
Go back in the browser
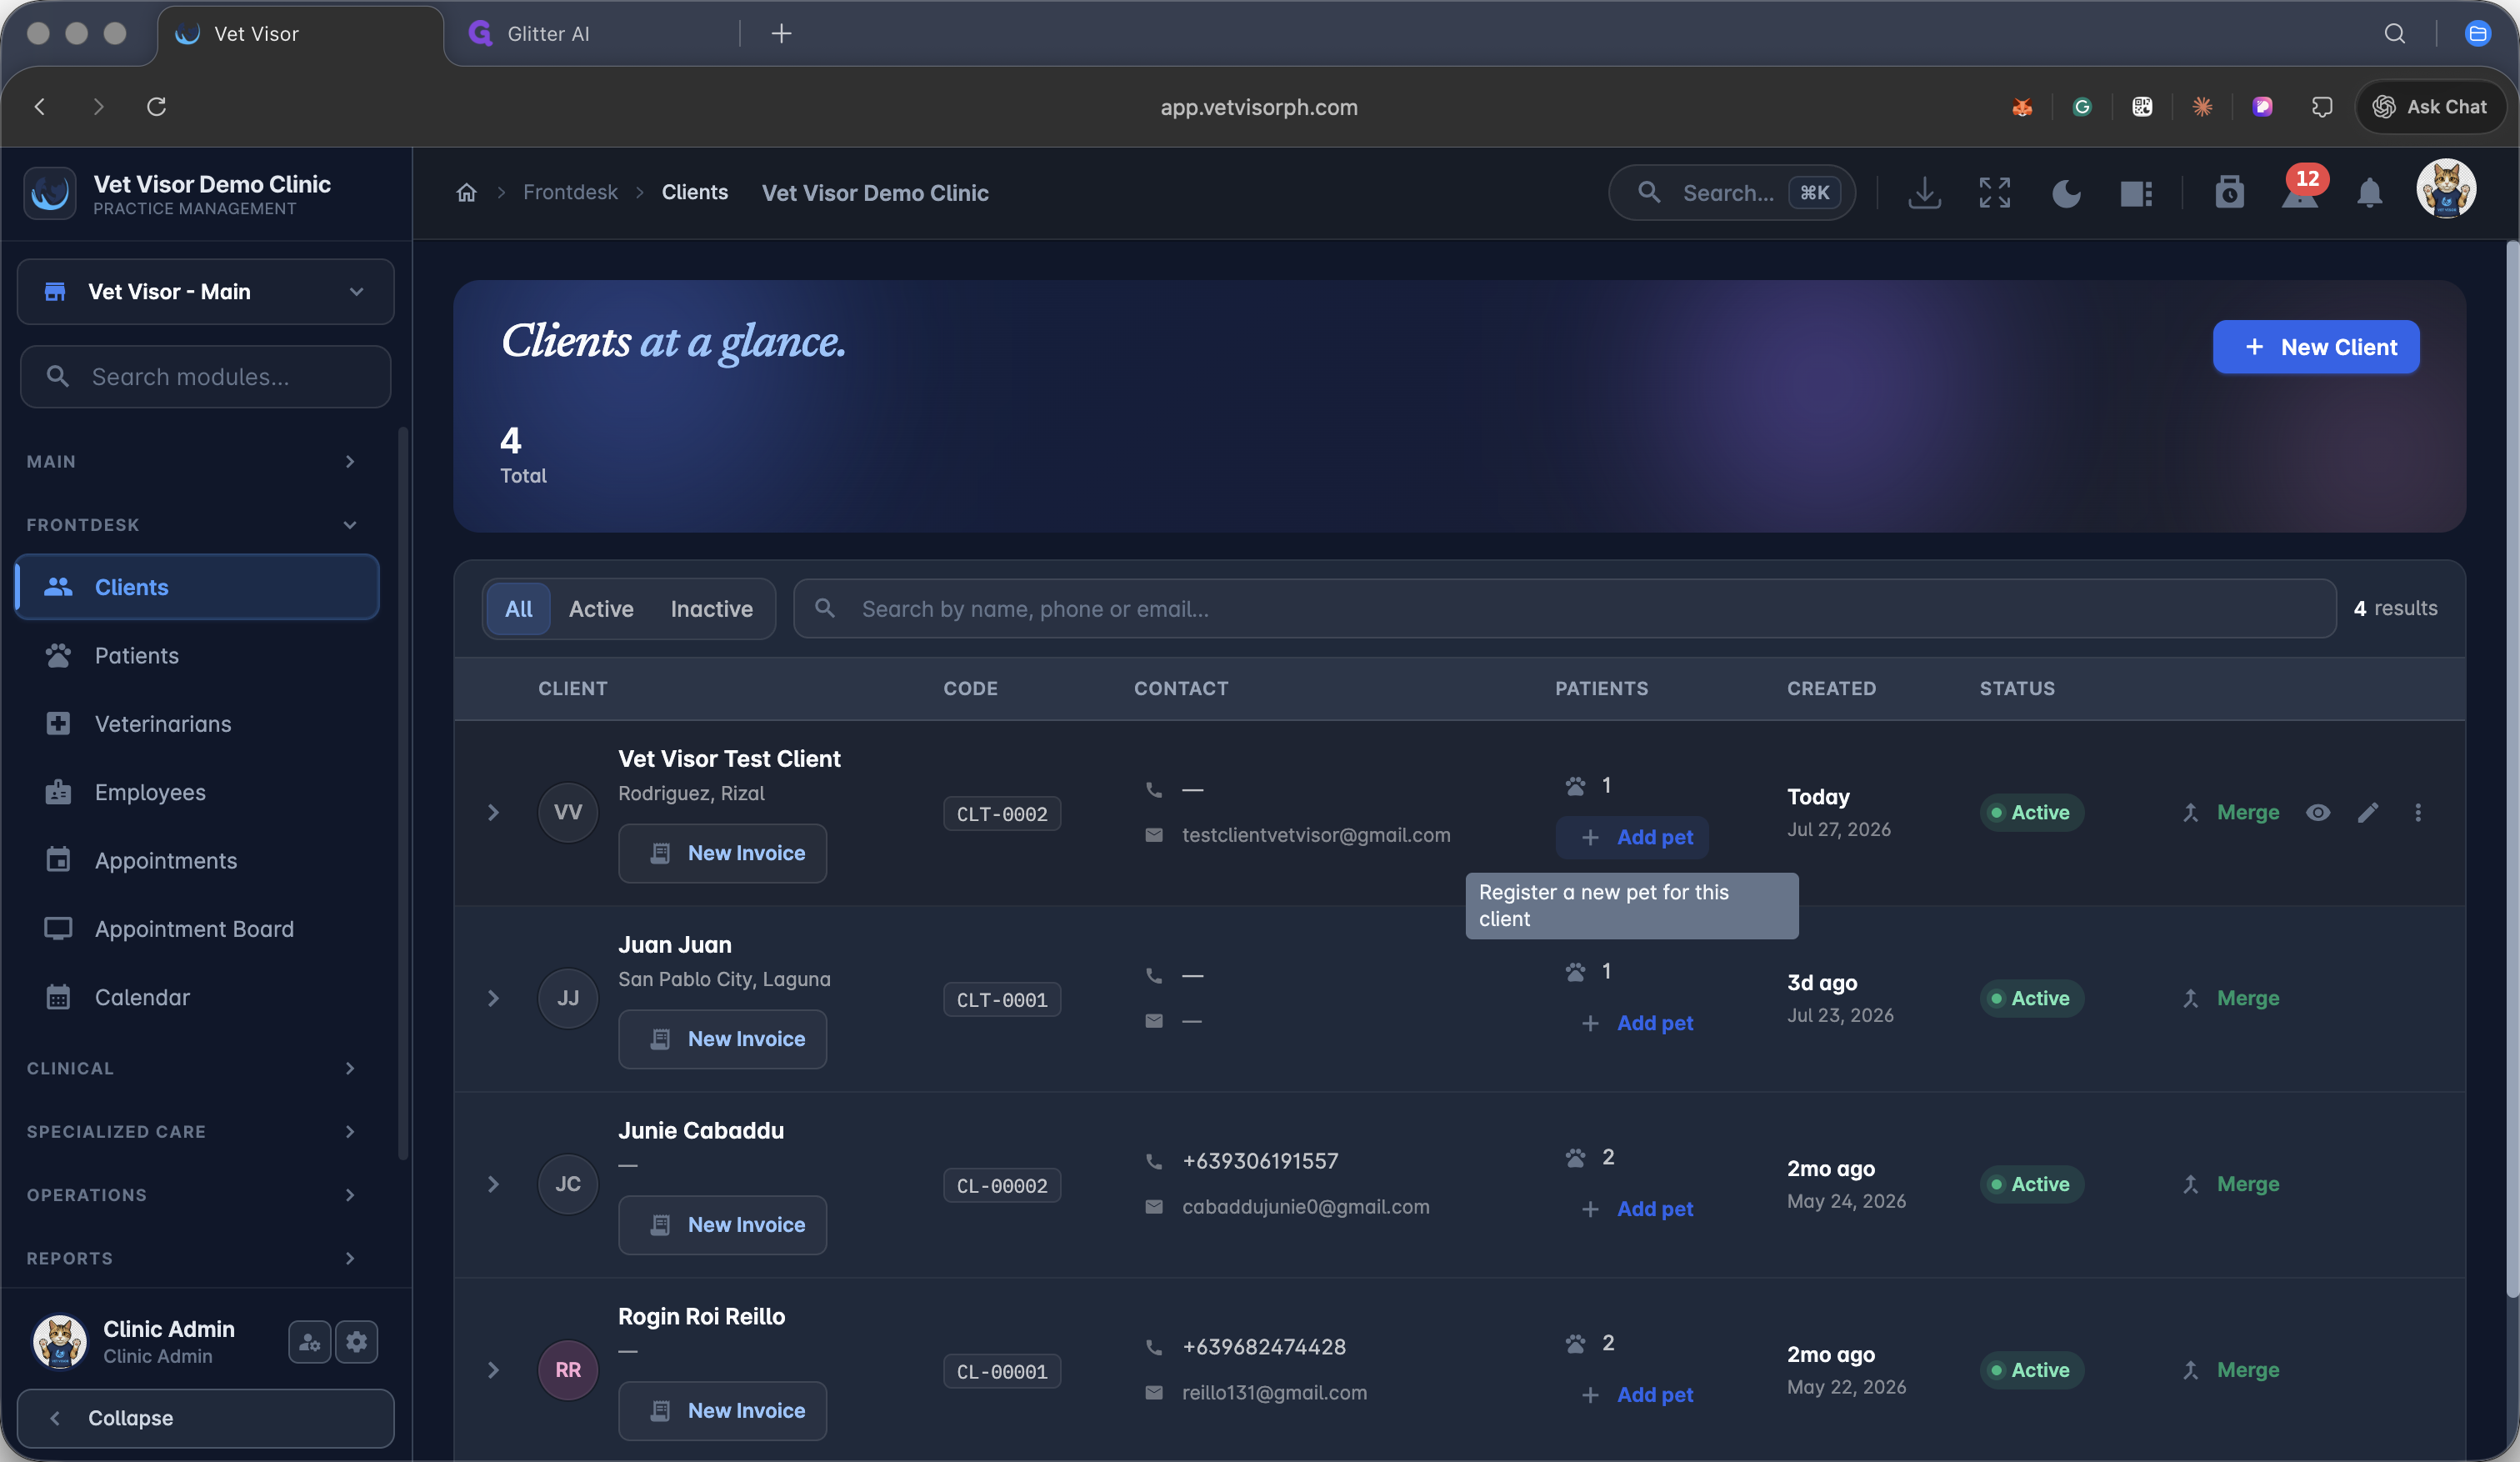coord(40,106)
